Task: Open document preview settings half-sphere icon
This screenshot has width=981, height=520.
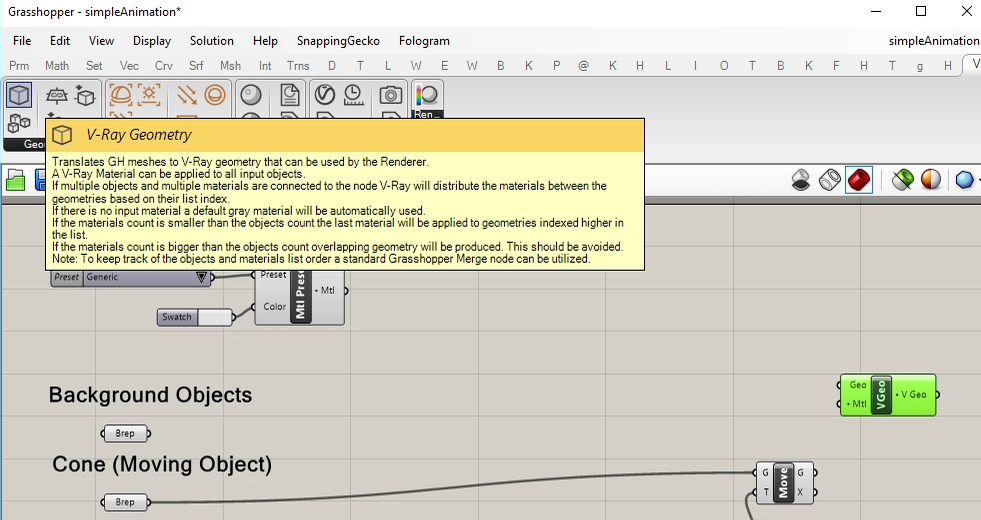Action: click(931, 180)
